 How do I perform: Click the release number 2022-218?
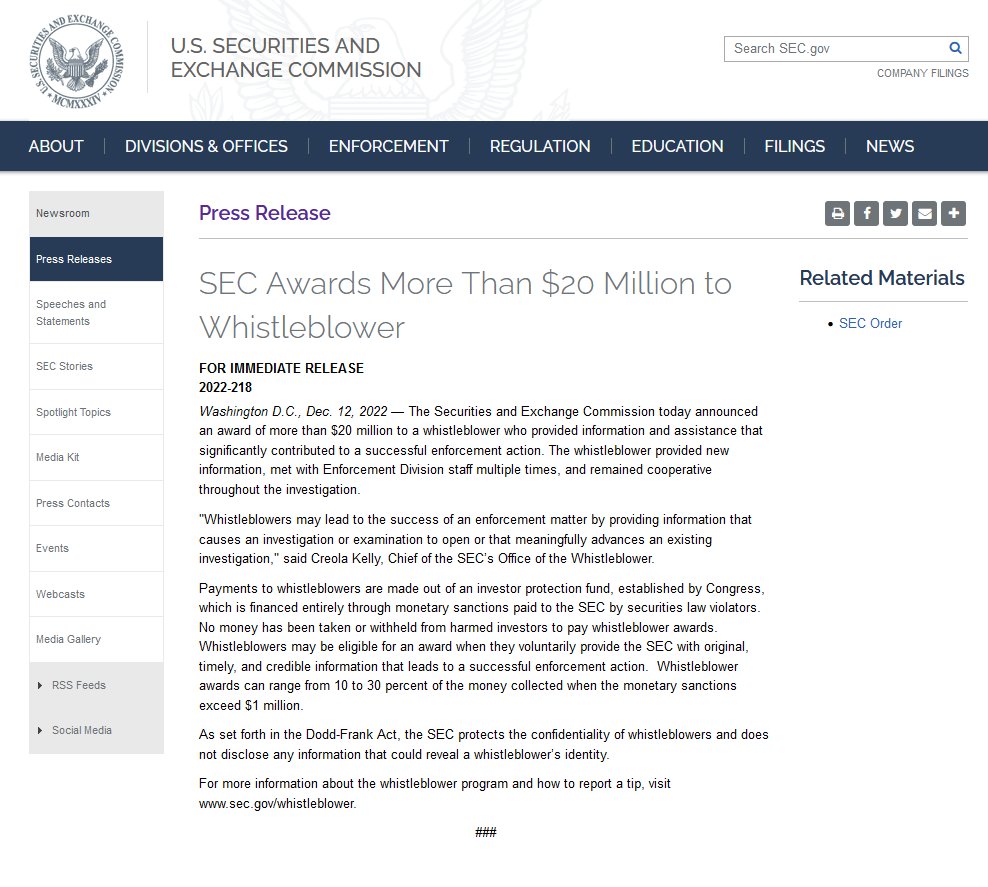[226, 387]
